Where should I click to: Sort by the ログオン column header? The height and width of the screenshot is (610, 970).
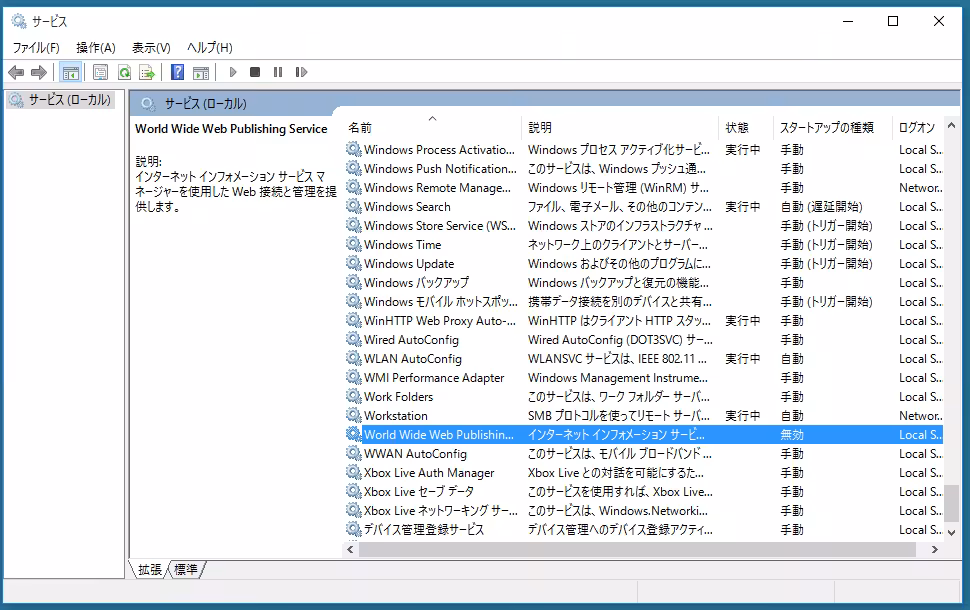pyautogui.click(x=919, y=127)
